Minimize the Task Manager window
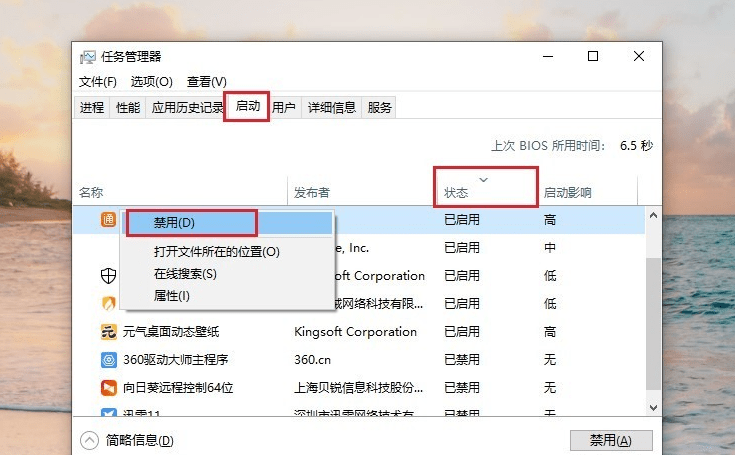The image size is (735, 455). 548,57
